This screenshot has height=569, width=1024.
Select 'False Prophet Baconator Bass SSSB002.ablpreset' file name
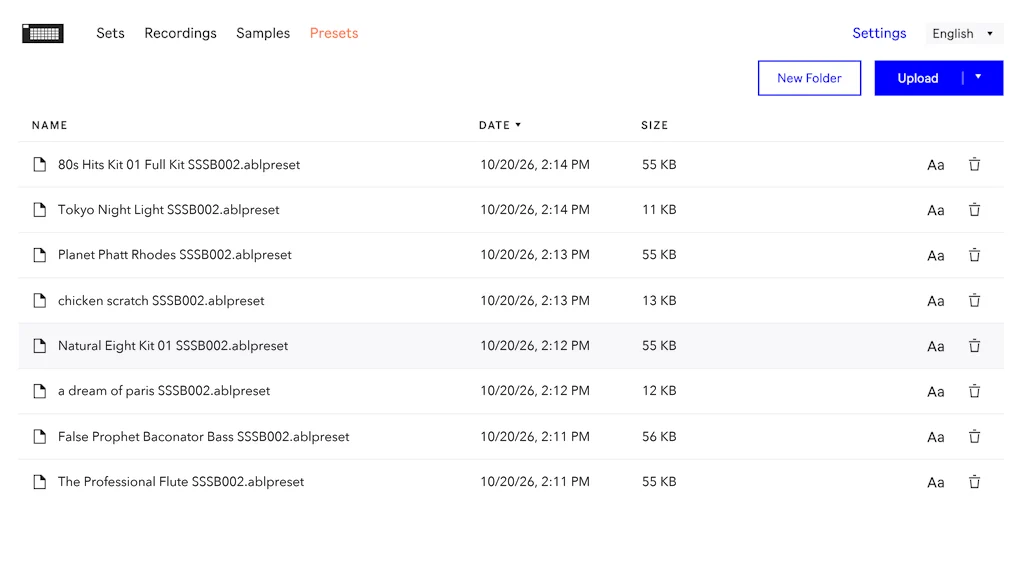point(203,436)
